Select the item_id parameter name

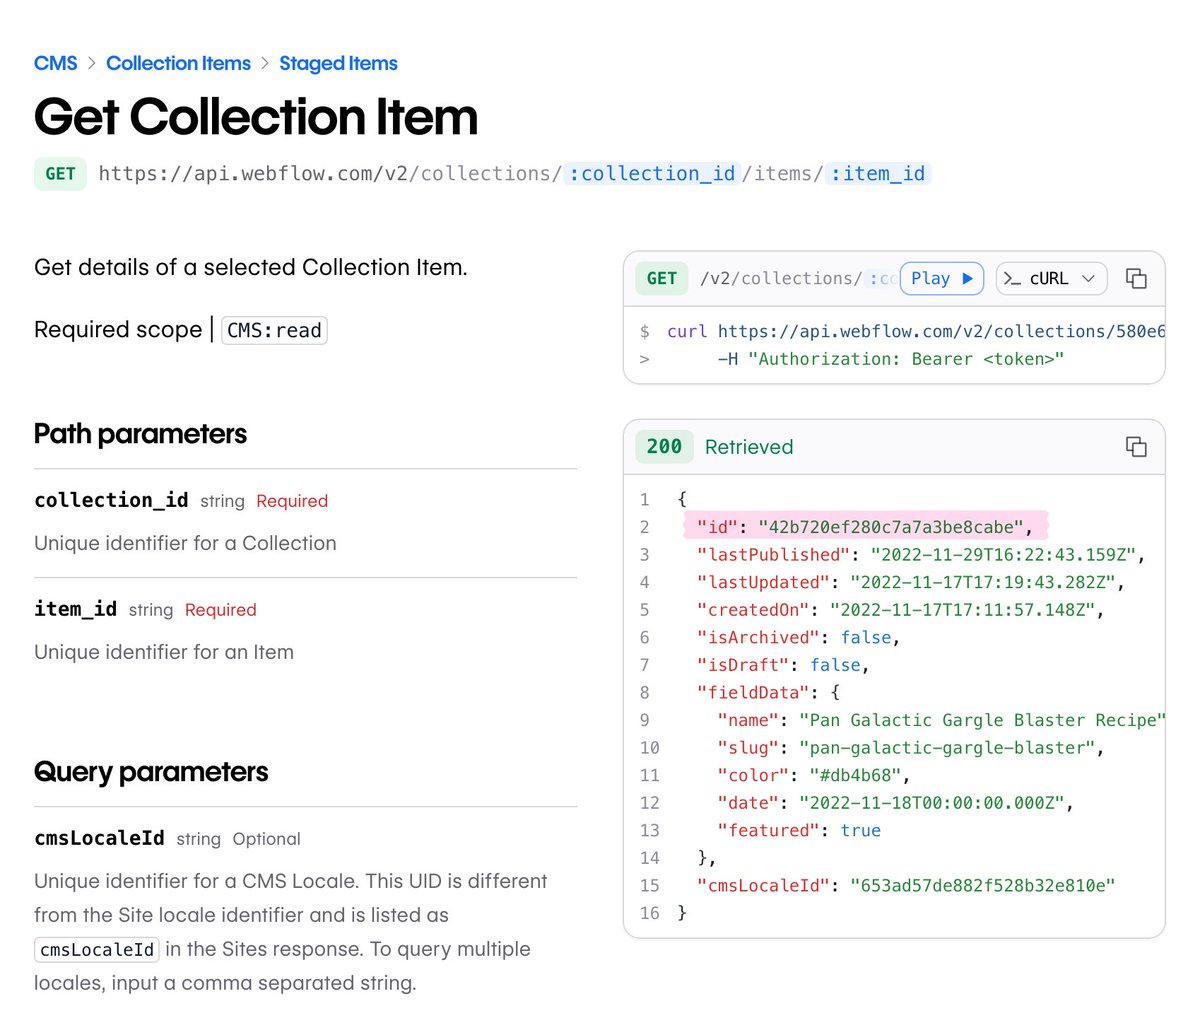point(75,609)
